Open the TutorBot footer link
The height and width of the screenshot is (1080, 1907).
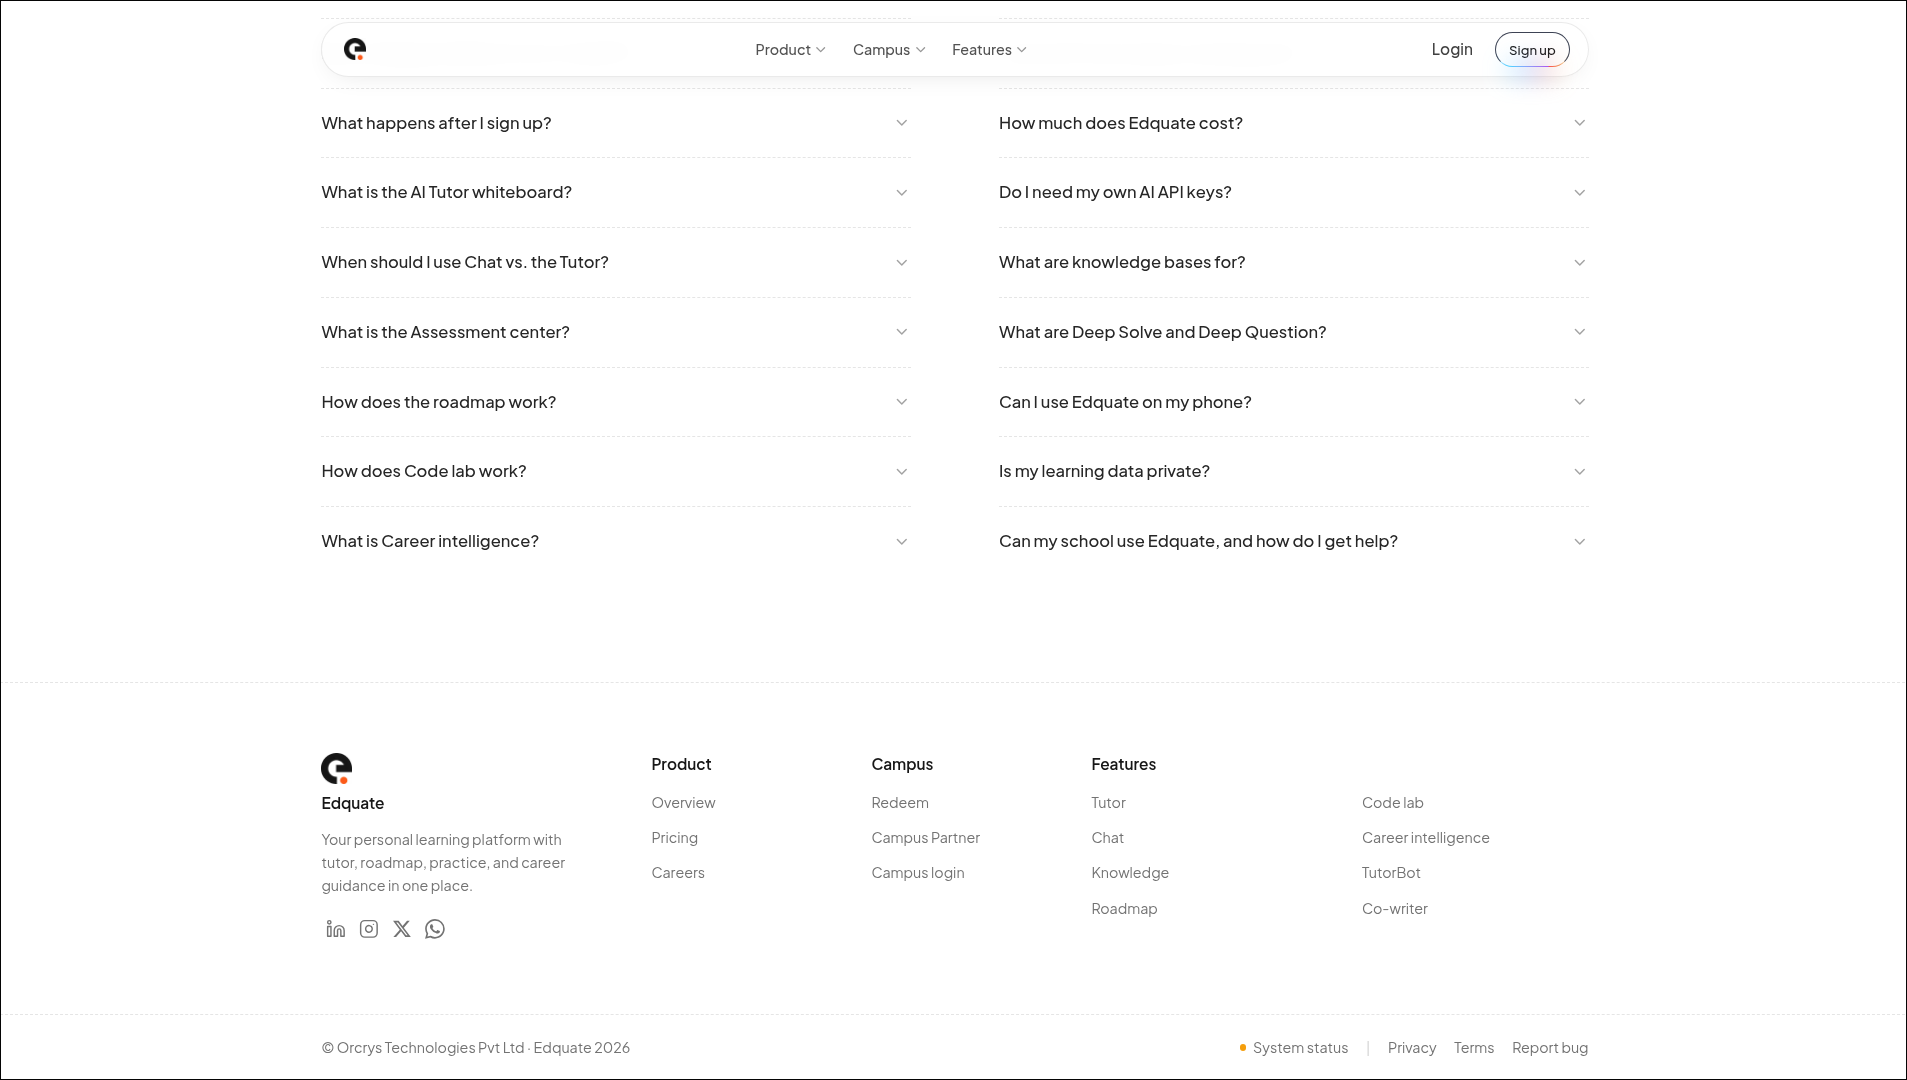1391,873
